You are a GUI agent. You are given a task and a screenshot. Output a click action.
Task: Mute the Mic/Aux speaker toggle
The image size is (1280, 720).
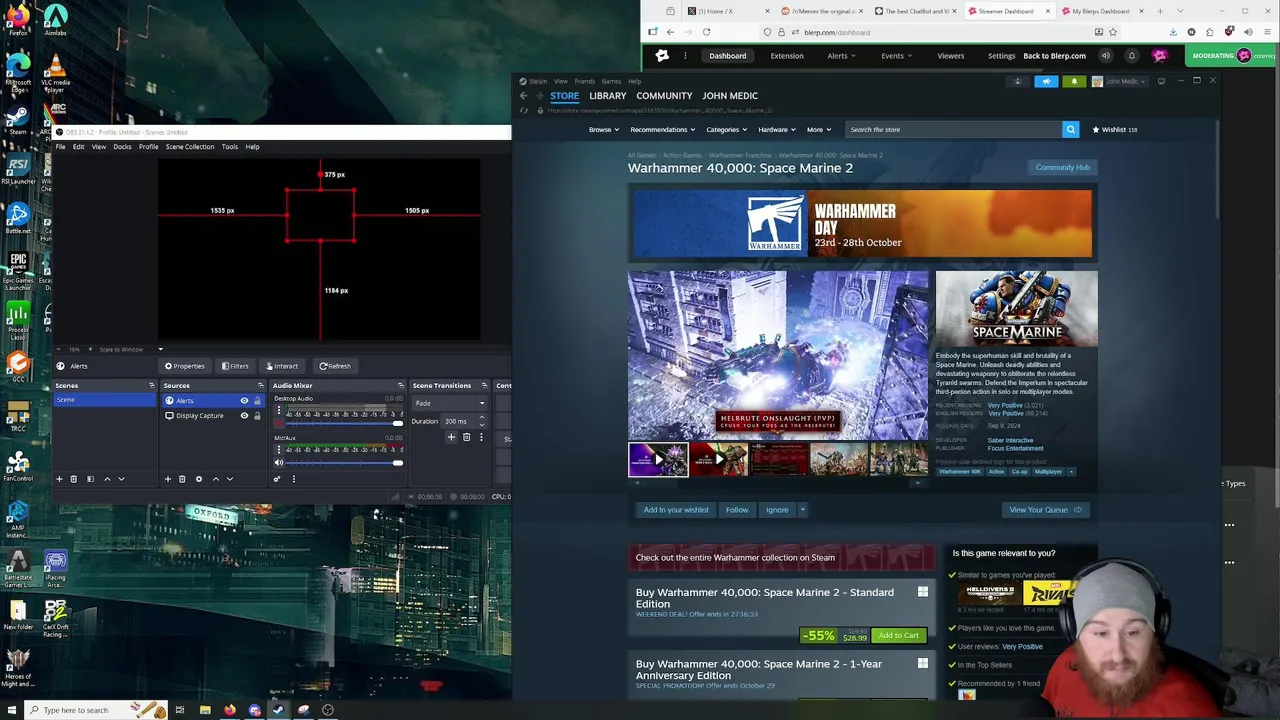point(279,463)
